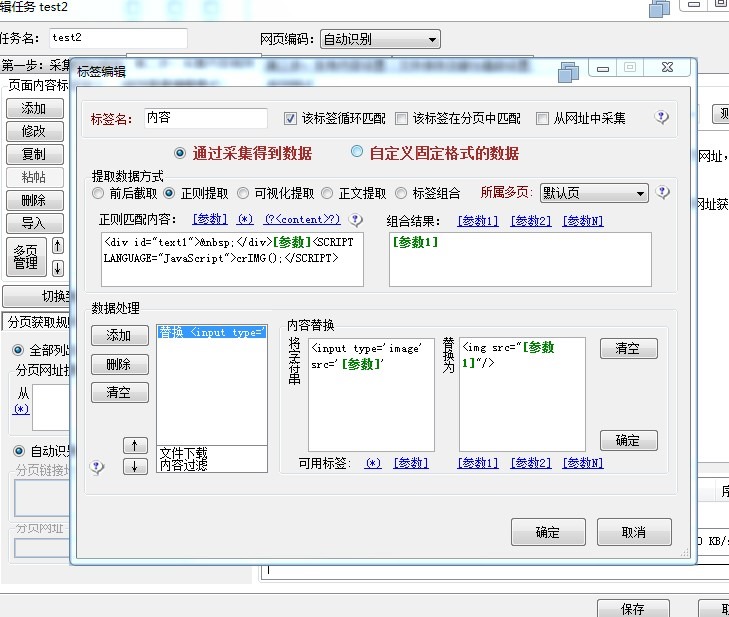Click 修改 button in background window
Screen dimensions: 729x617
coord(35,131)
